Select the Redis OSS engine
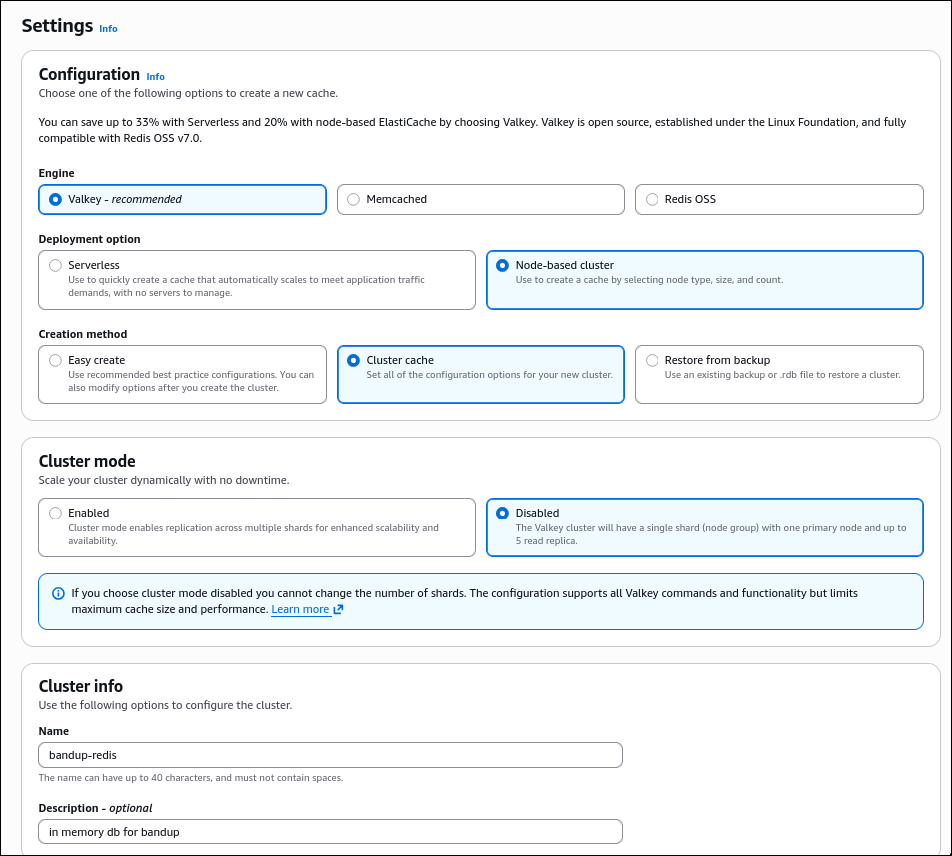This screenshot has height=856, width=952. 652,199
